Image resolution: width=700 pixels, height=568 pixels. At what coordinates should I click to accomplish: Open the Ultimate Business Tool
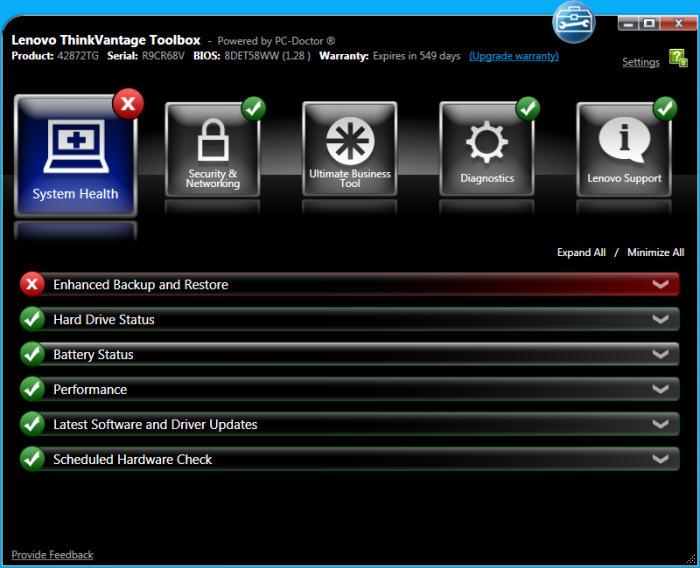[x=349, y=150]
